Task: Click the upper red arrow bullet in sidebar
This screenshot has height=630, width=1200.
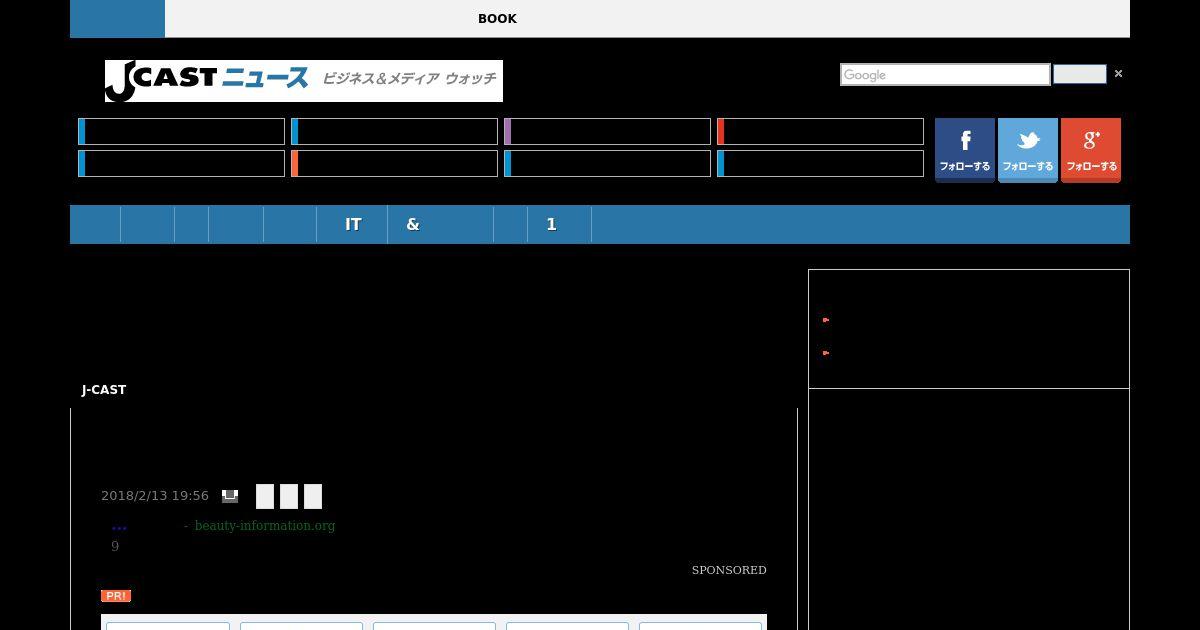Action: [826, 320]
